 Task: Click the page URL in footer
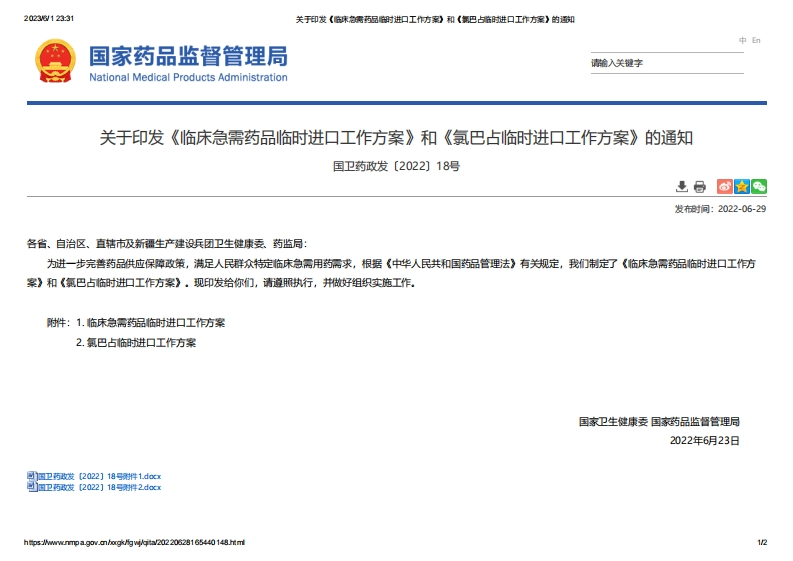pos(134,542)
